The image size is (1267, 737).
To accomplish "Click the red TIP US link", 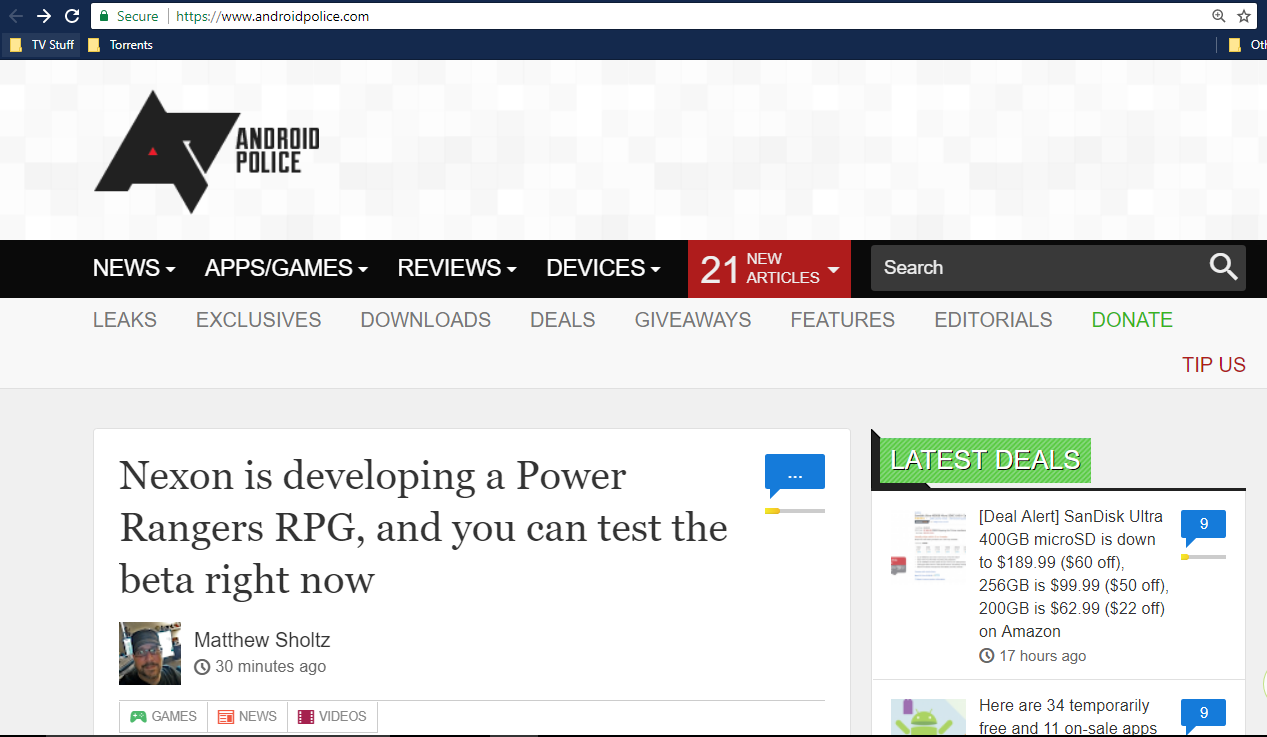I will coord(1214,365).
